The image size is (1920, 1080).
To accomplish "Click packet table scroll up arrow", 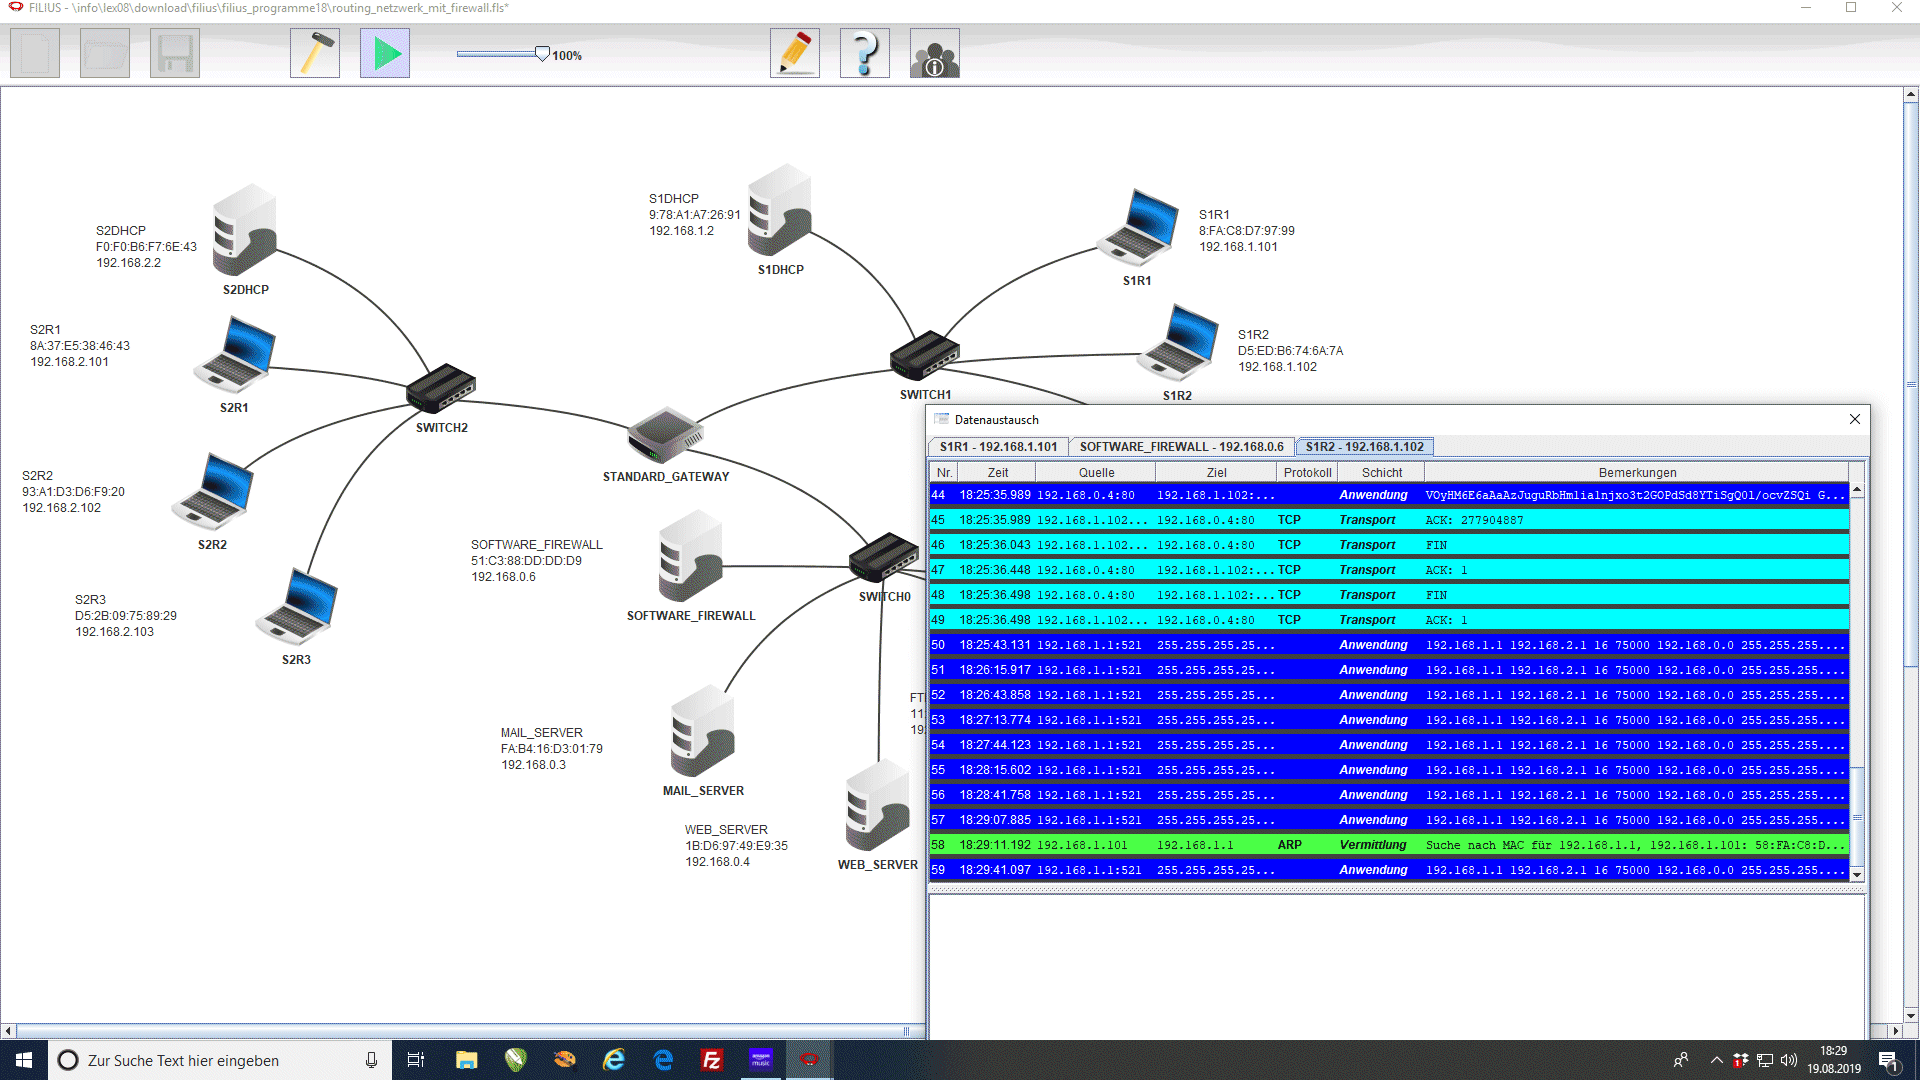I will coord(1857,490).
